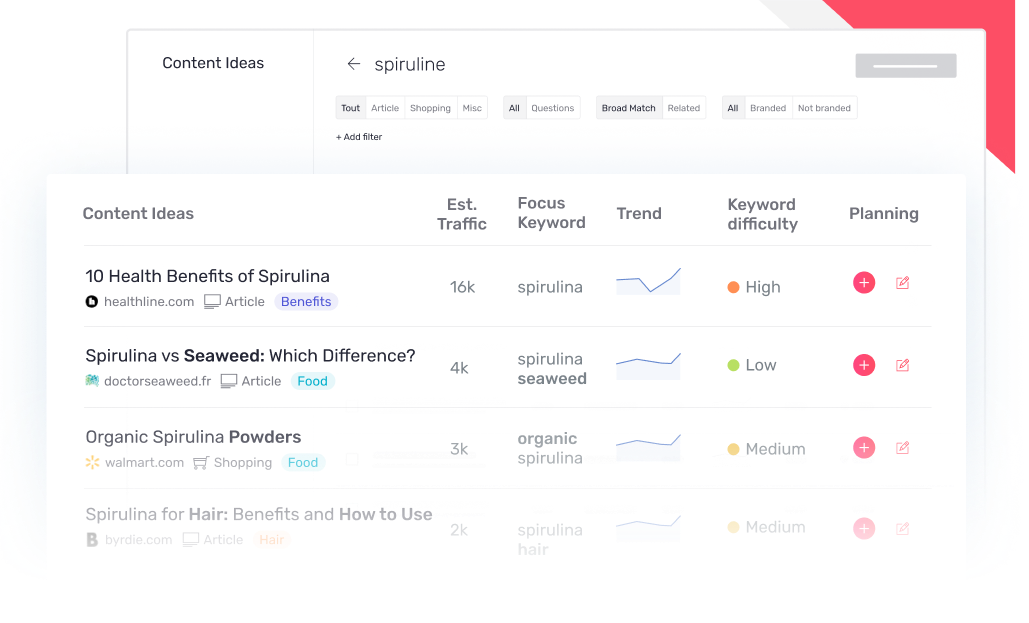Sort by Keyword difficulty column header
This screenshot has width=1029, height=623.
pos(763,214)
